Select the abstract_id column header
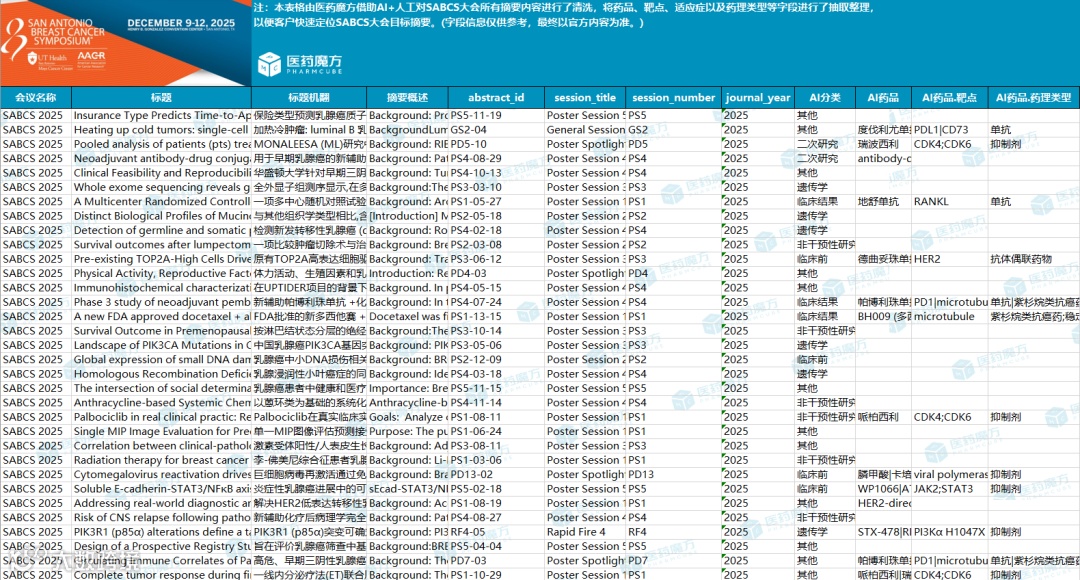This screenshot has width=1080, height=580. [496, 97]
